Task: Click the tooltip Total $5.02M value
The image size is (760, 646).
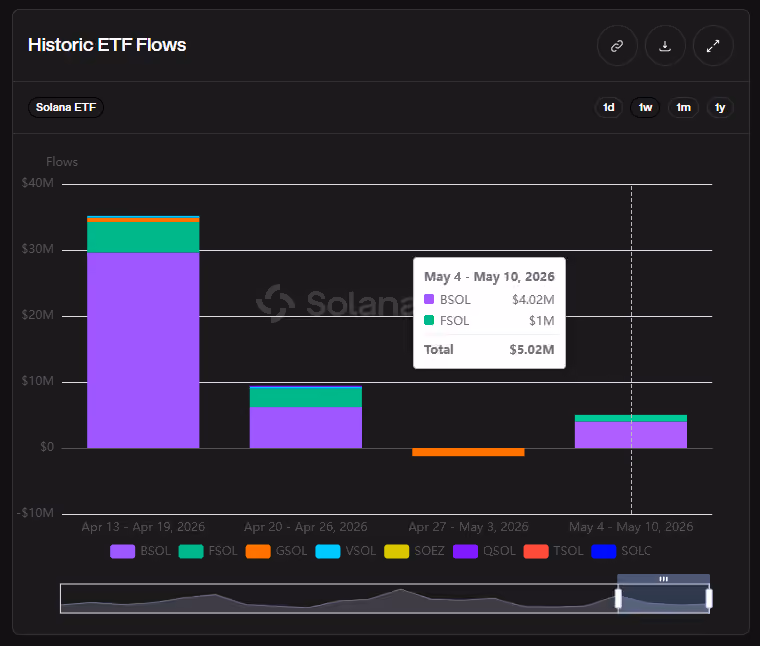Action: 532,349
